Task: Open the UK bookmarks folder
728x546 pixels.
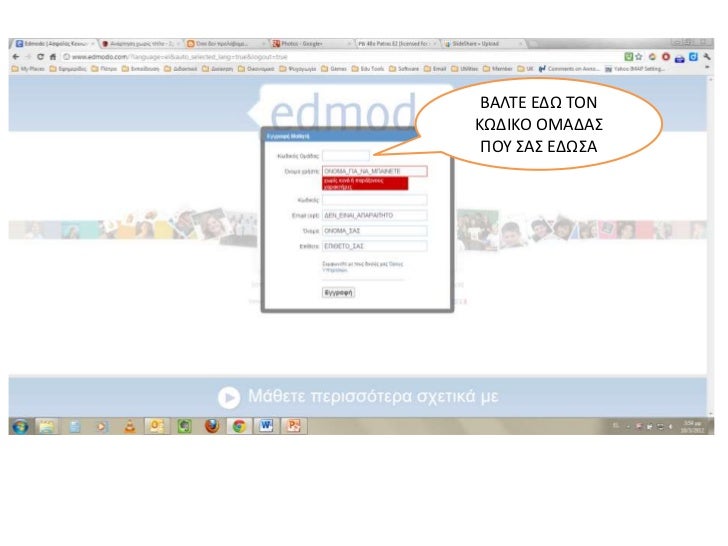Action: (526, 69)
